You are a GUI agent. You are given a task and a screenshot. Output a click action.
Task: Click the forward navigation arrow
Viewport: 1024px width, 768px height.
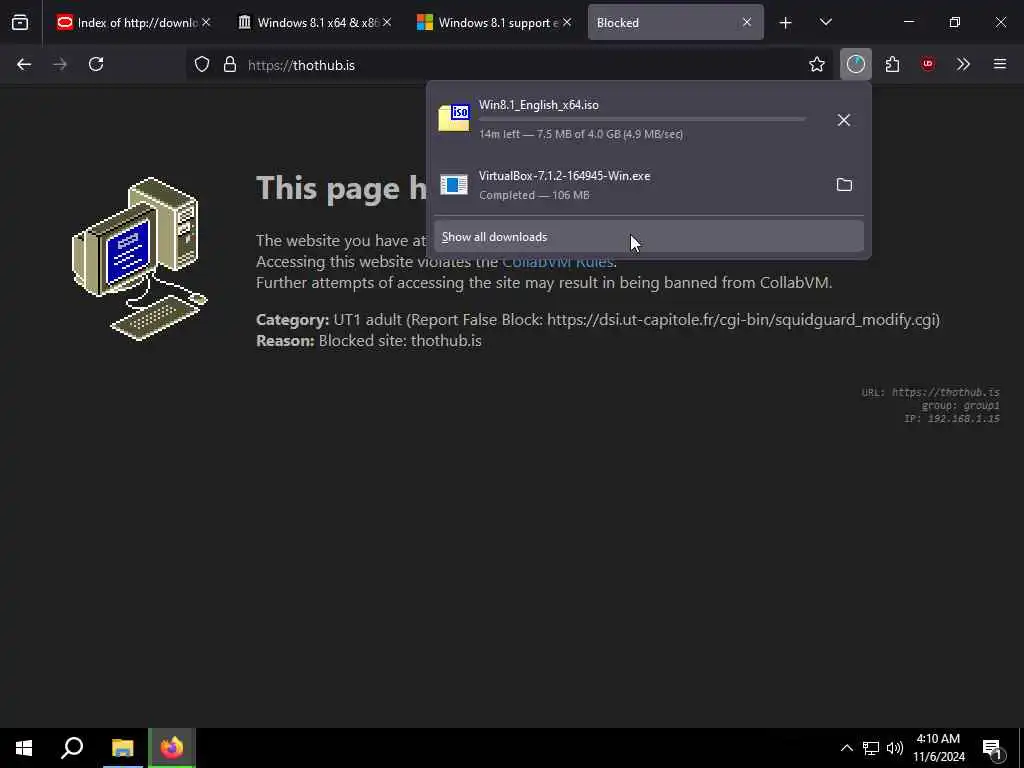(x=60, y=64)
